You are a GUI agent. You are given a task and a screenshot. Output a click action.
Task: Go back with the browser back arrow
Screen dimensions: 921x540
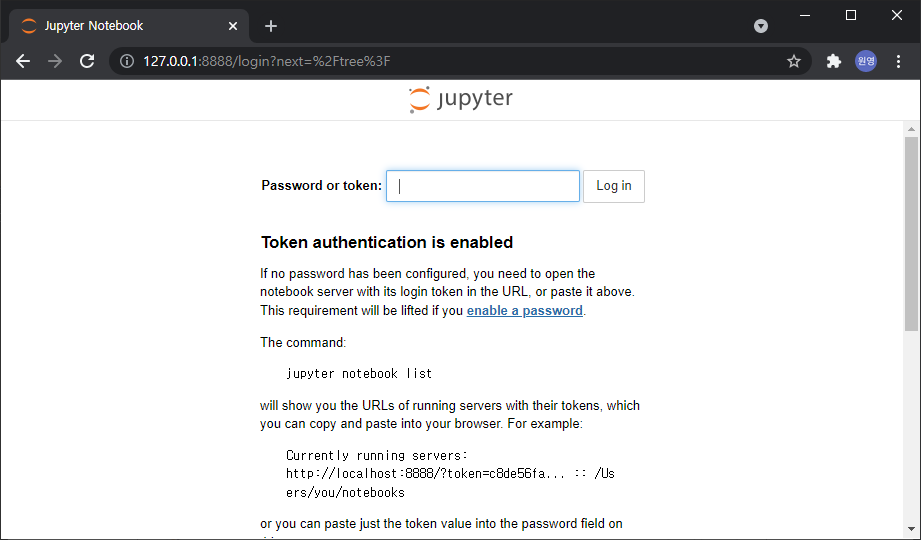(x=23, y=61)
